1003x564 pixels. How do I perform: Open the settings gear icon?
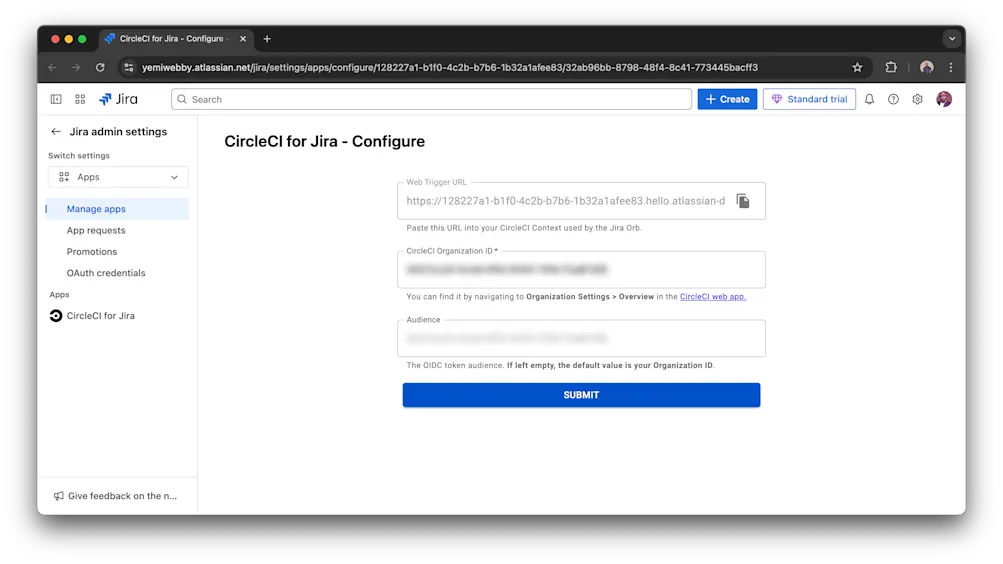(917, 99)
